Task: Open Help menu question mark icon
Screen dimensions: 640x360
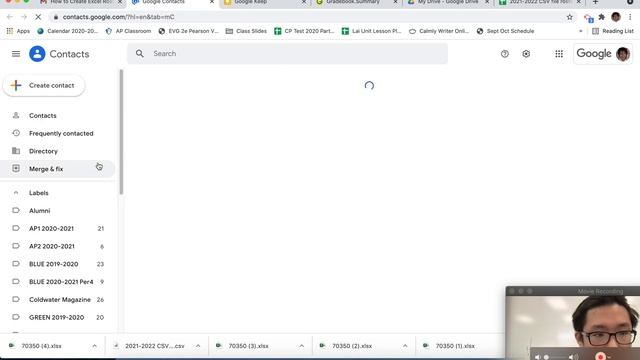Action: click(x=504, y=54)
